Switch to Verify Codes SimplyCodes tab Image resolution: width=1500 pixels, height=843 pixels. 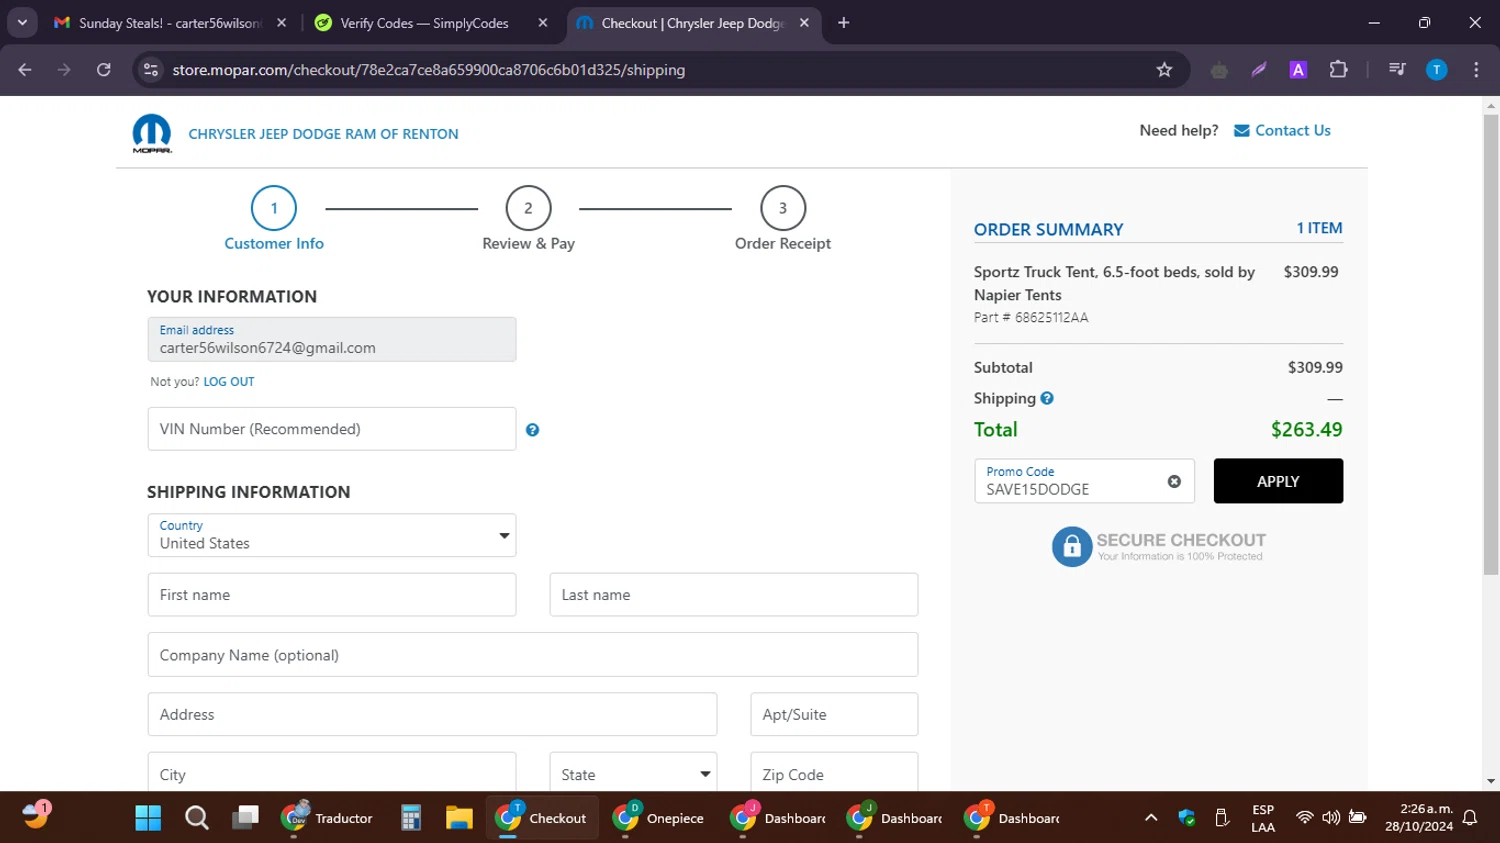[x=424, y=23]
